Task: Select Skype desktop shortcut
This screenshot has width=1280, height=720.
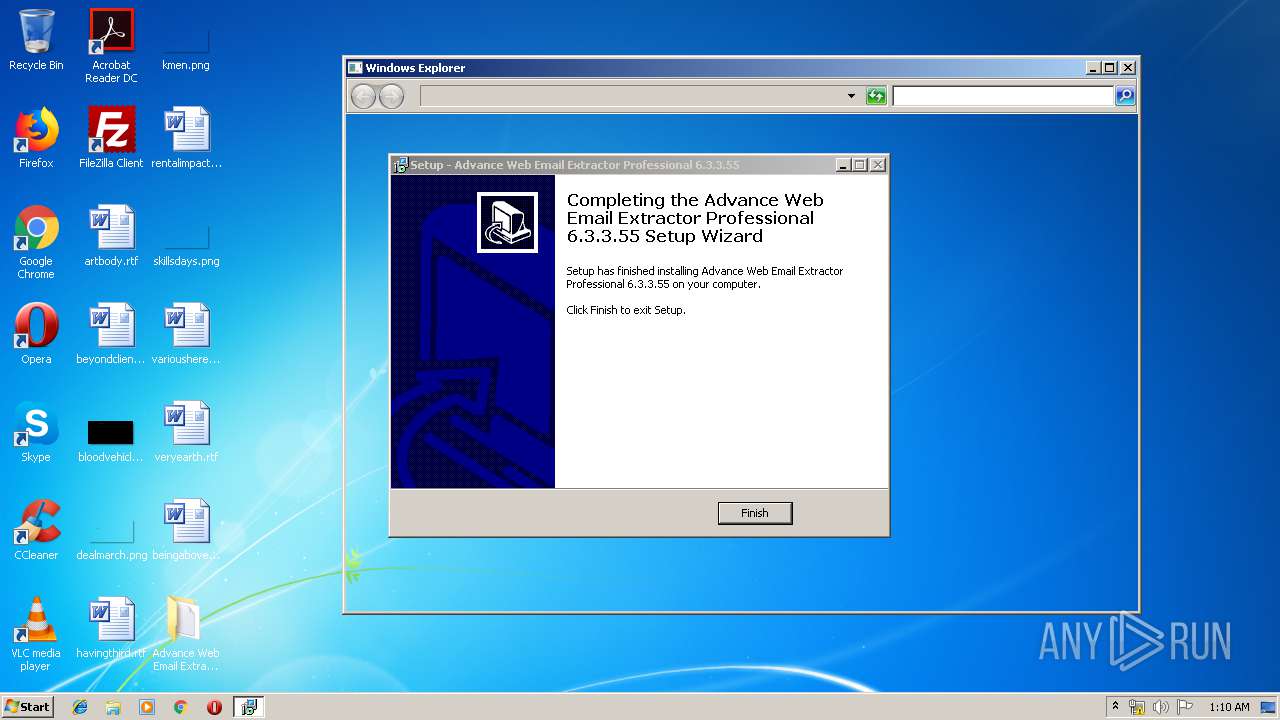Action: click(36, 432)
